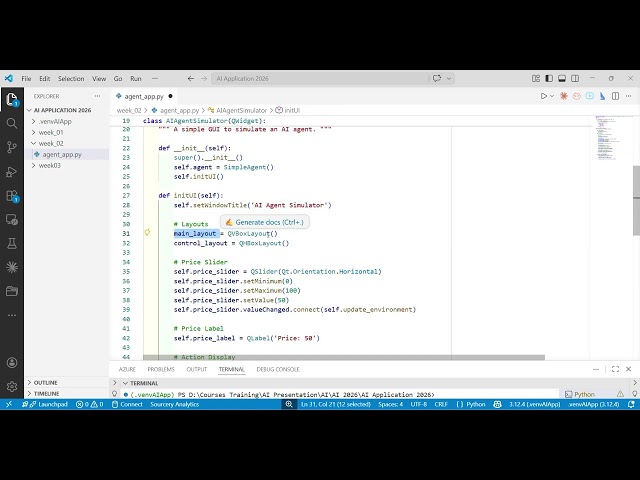Screen dimensions: 640x480
Task: Click the lightbulb code action on line 31
Action: tap(147, 233)
